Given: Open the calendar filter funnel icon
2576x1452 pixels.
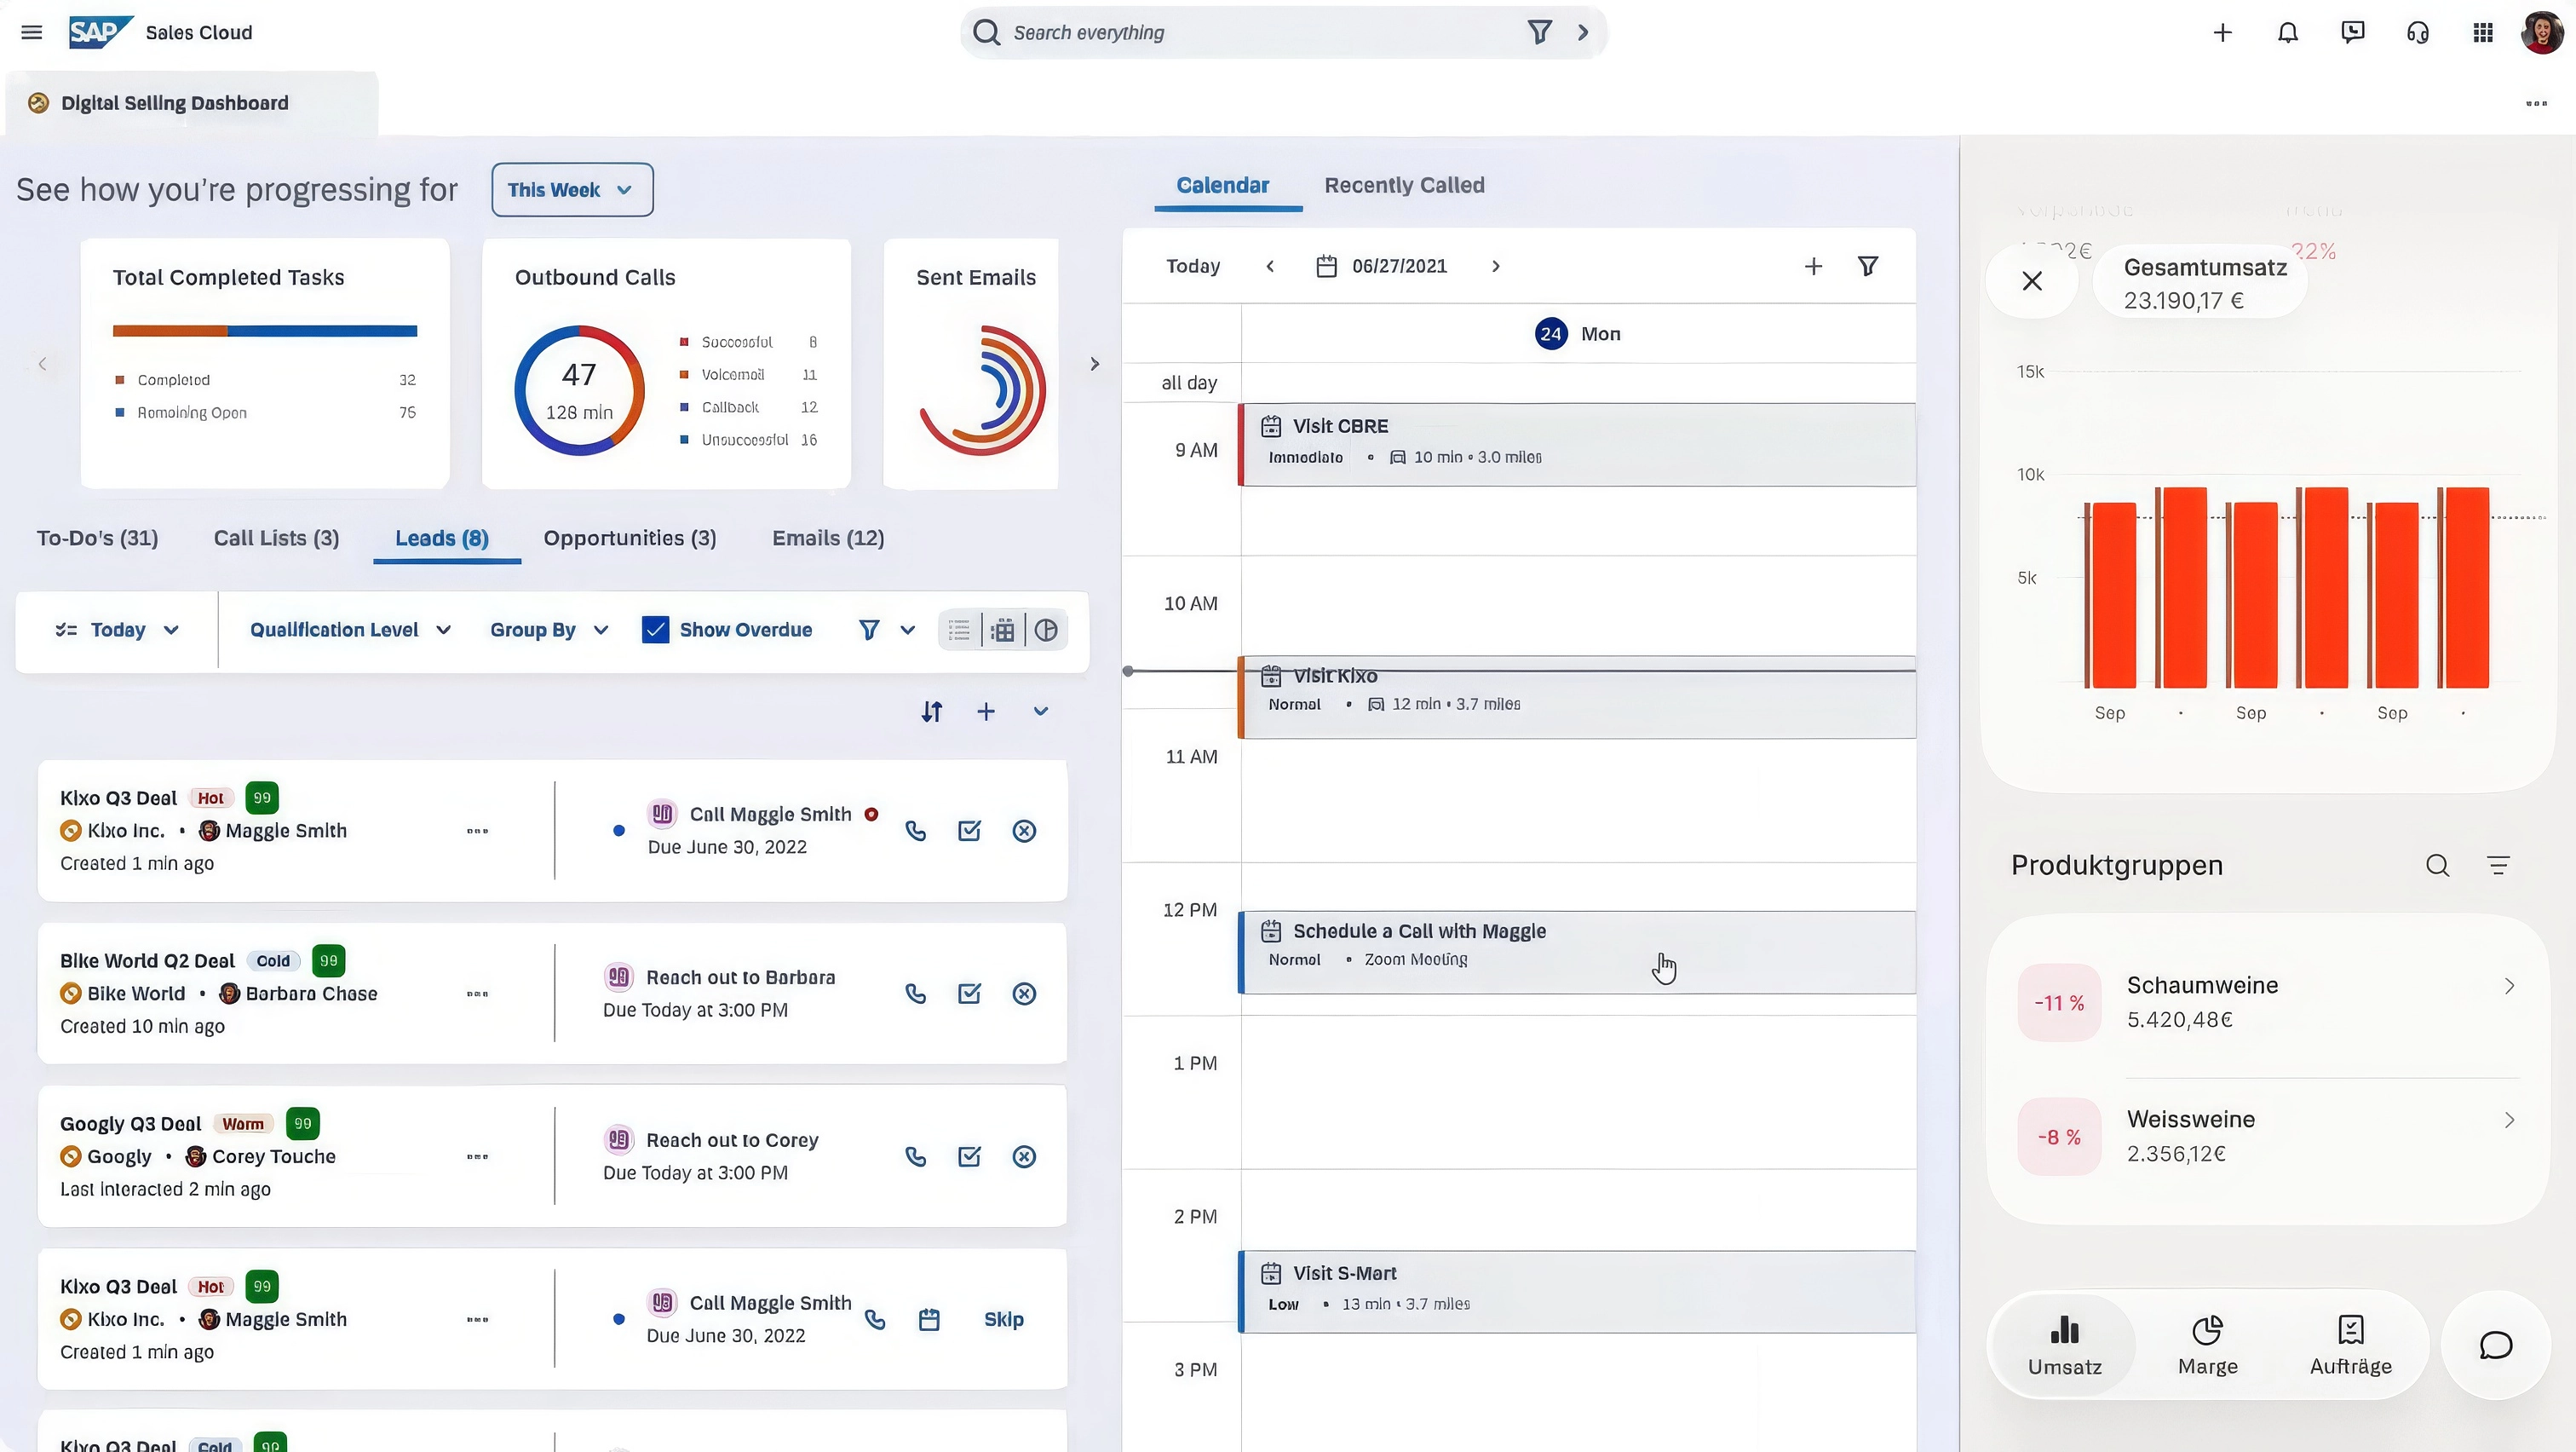Looking at the screenshot, I should coord(1867,266).
